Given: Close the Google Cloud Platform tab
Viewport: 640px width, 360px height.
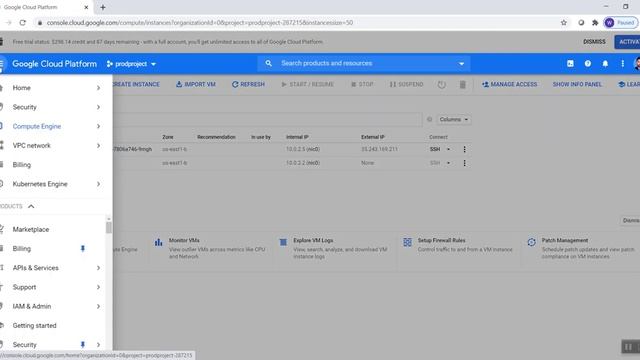Looking at the screenshot, I should click(x=86, y=7).
